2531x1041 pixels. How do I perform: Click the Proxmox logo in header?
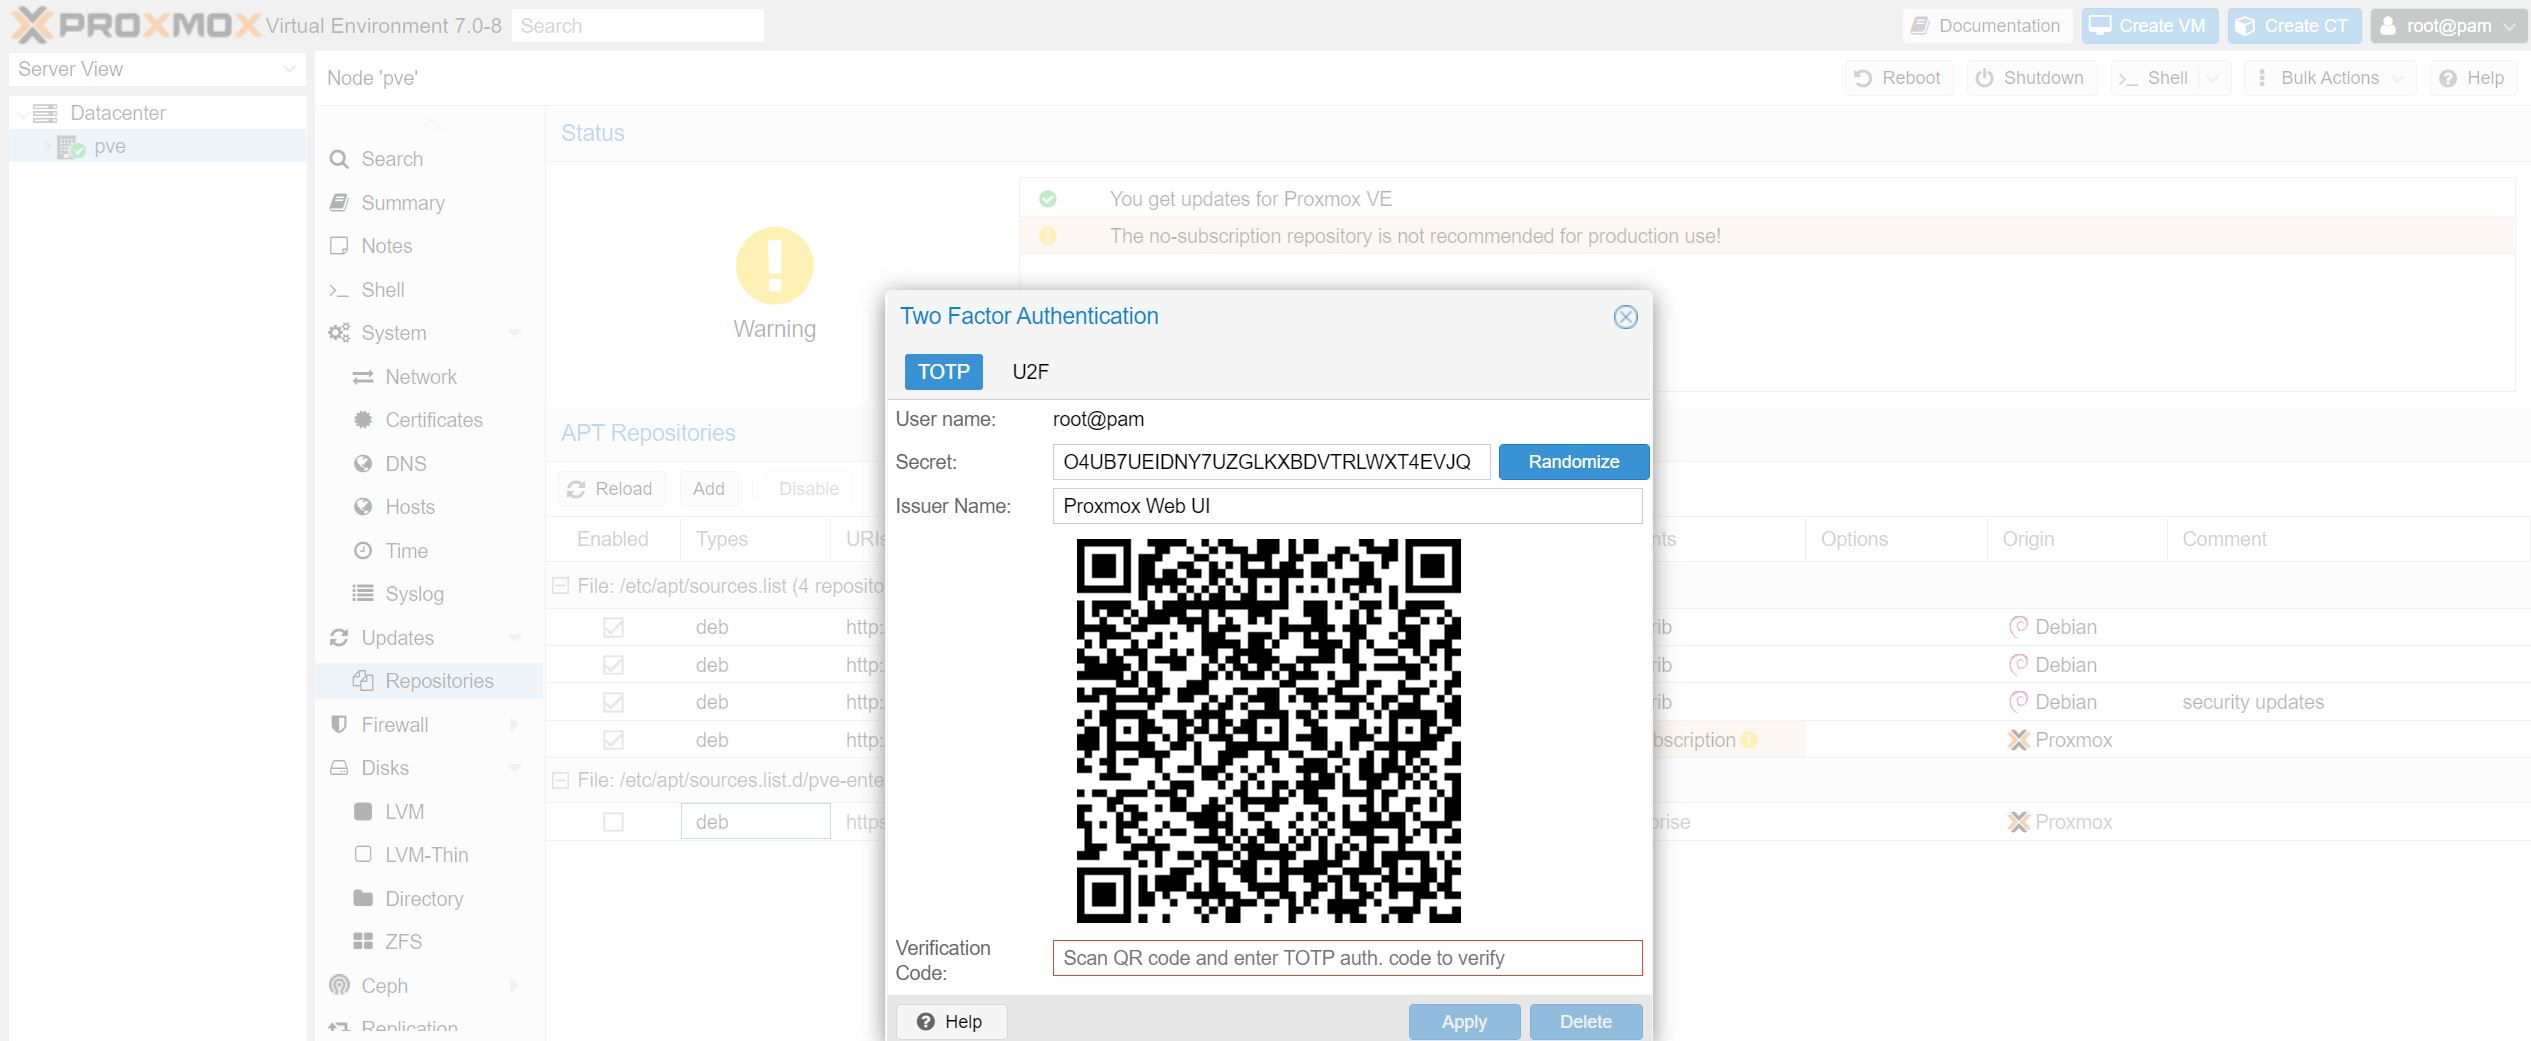click(136, 25)
